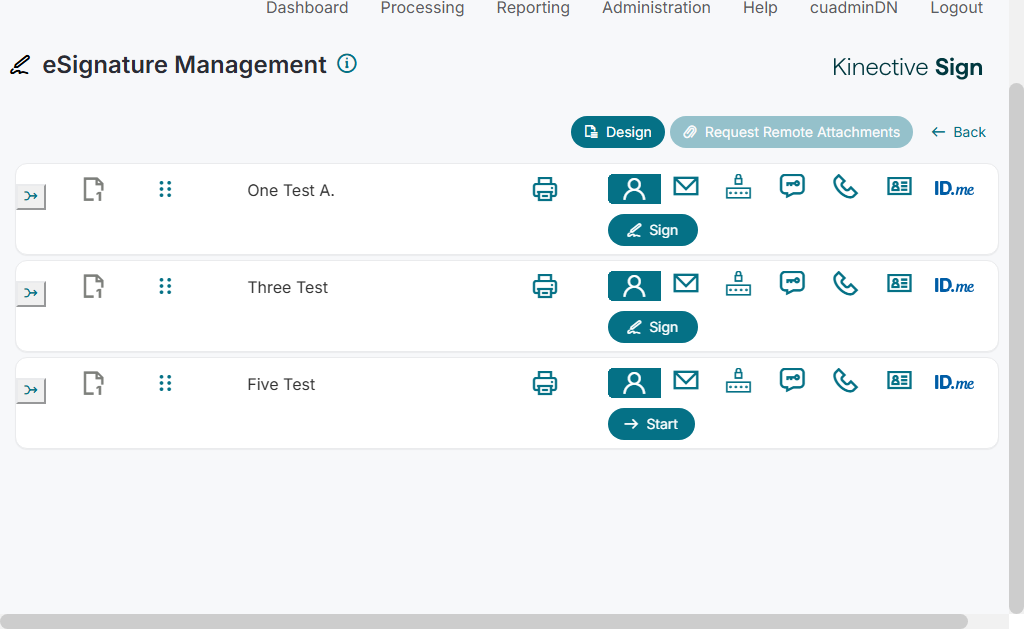Click the Design button
1024x629 pixels.
[618, 132]
